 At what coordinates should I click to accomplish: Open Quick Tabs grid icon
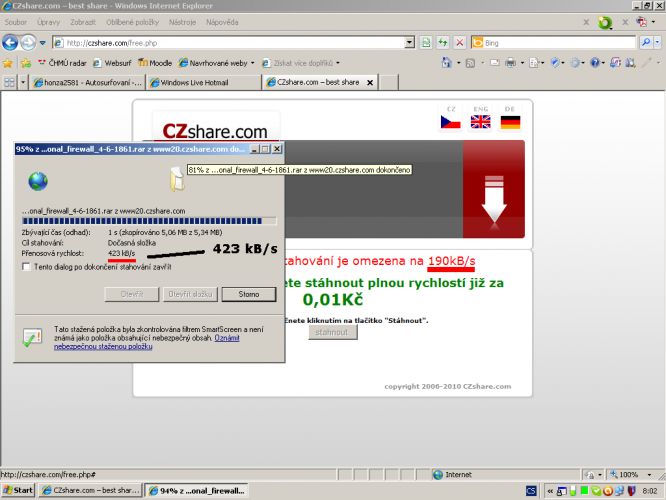(9, 82)
